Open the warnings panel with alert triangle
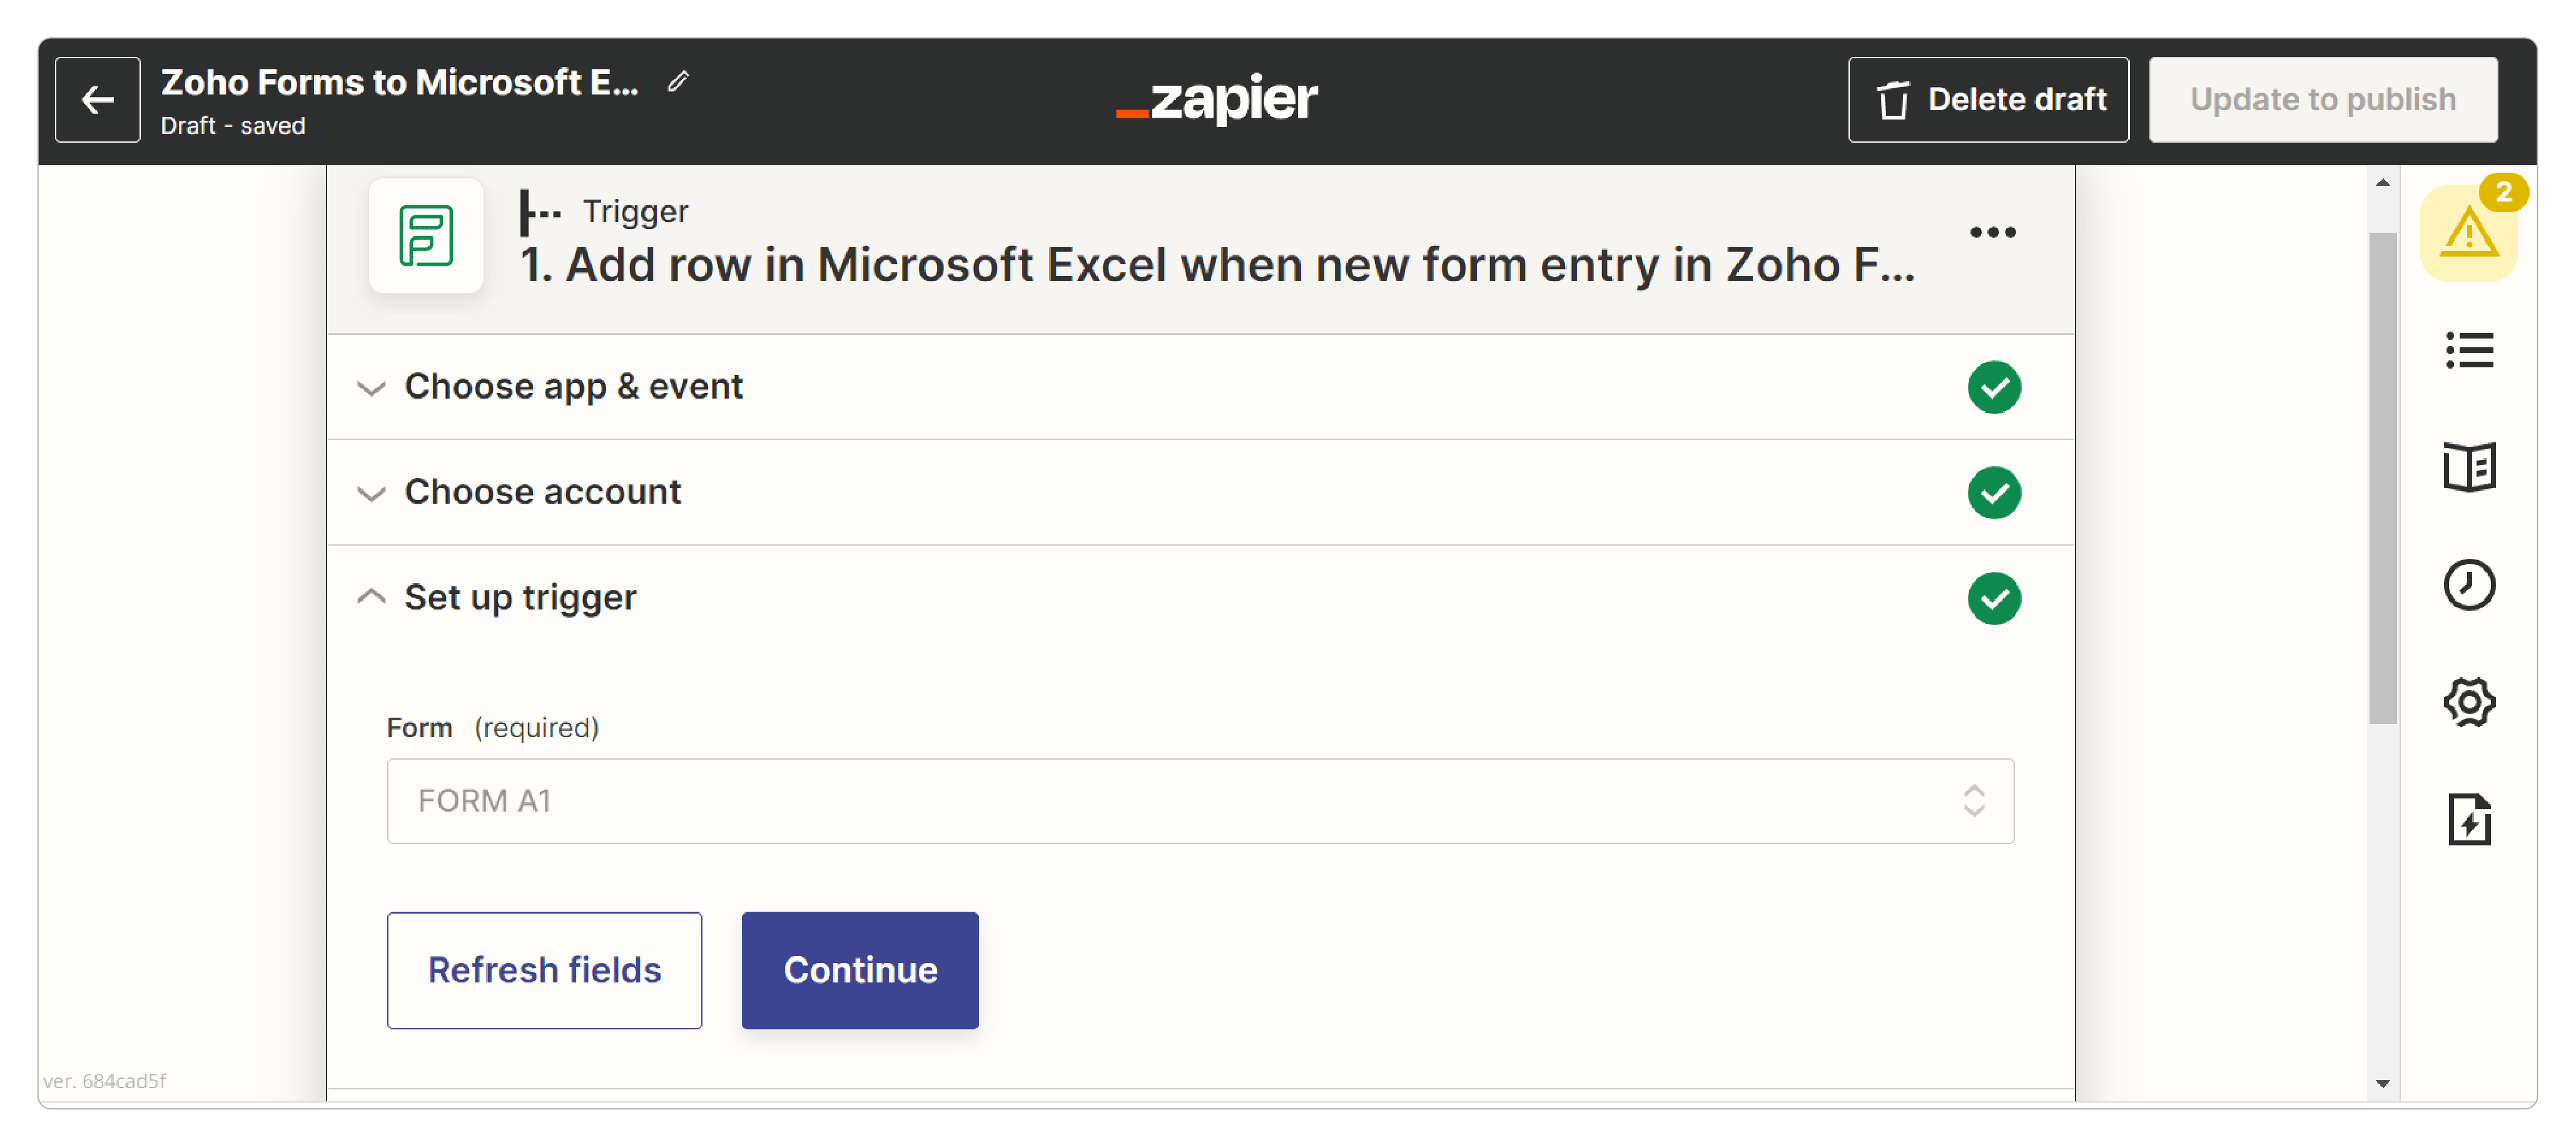The height and width of the screenshot is (1147, 2576). tap(2468, 233)
